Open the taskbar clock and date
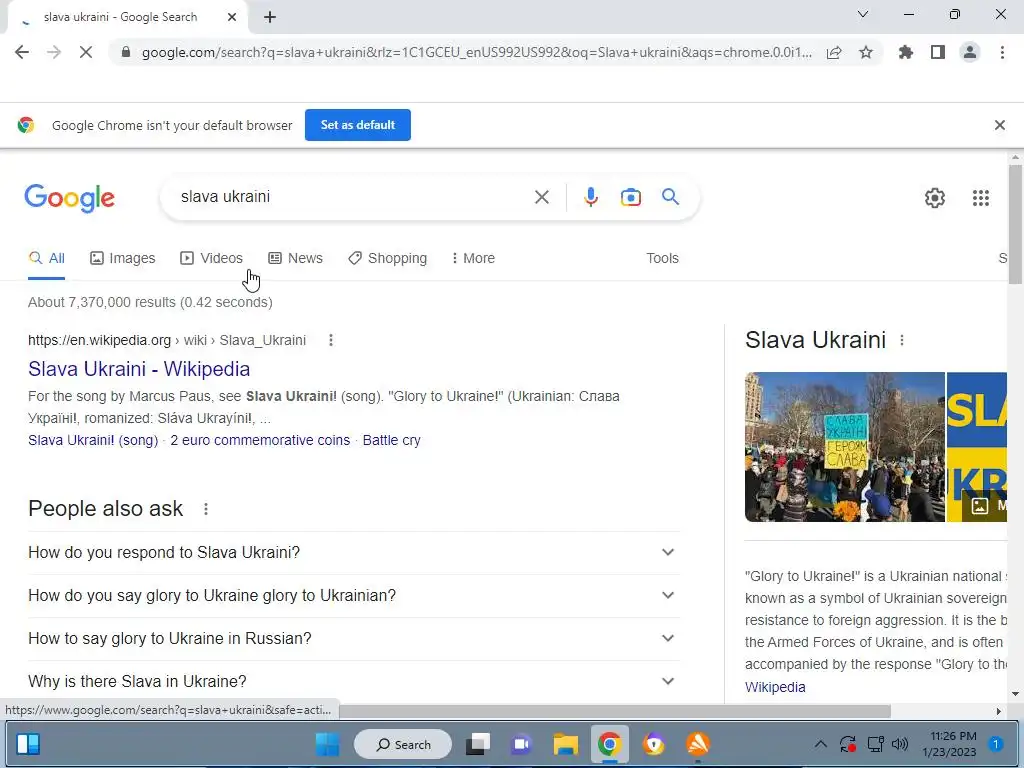1024x768 pixels. (x=950, y=744)
